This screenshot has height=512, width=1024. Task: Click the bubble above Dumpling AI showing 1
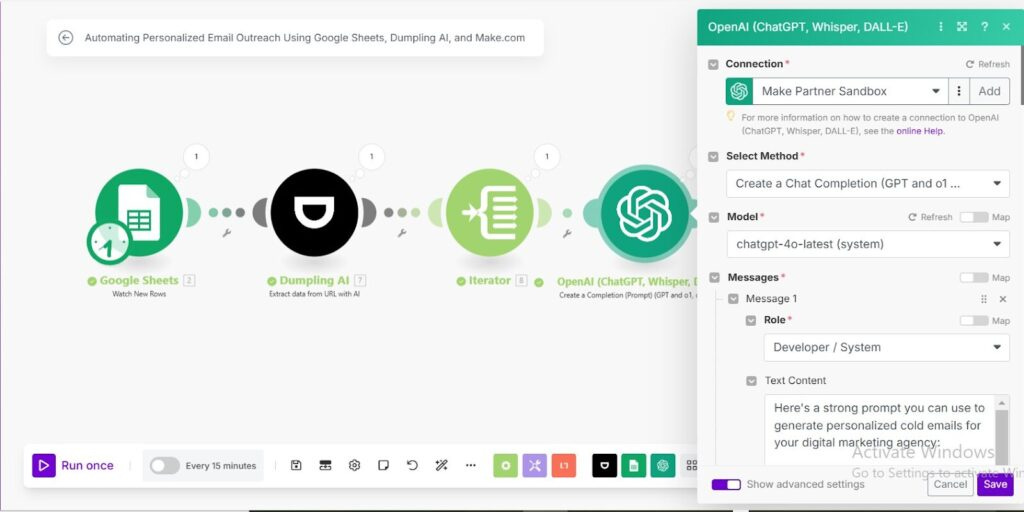pyautogui.click(x=372, y=157)
